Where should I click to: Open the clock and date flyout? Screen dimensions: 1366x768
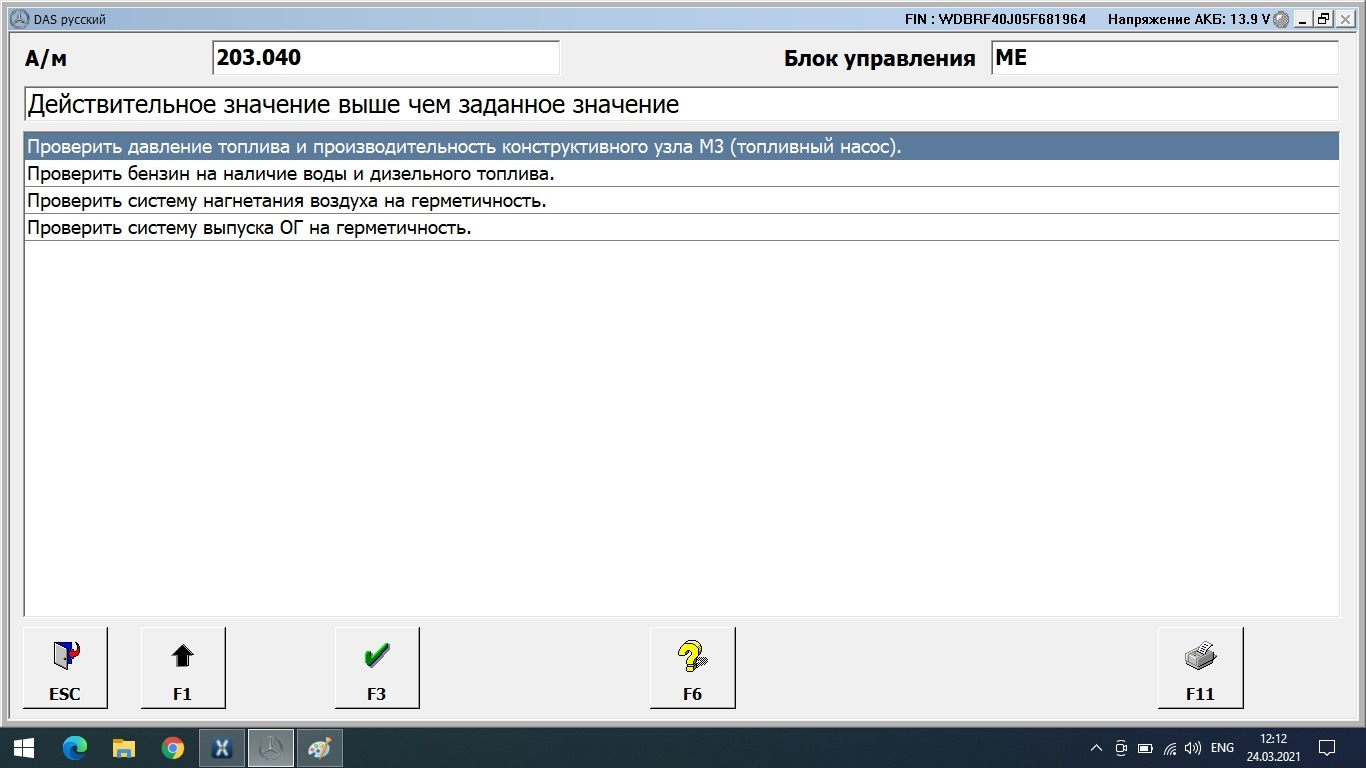(x=1274, y=747)
